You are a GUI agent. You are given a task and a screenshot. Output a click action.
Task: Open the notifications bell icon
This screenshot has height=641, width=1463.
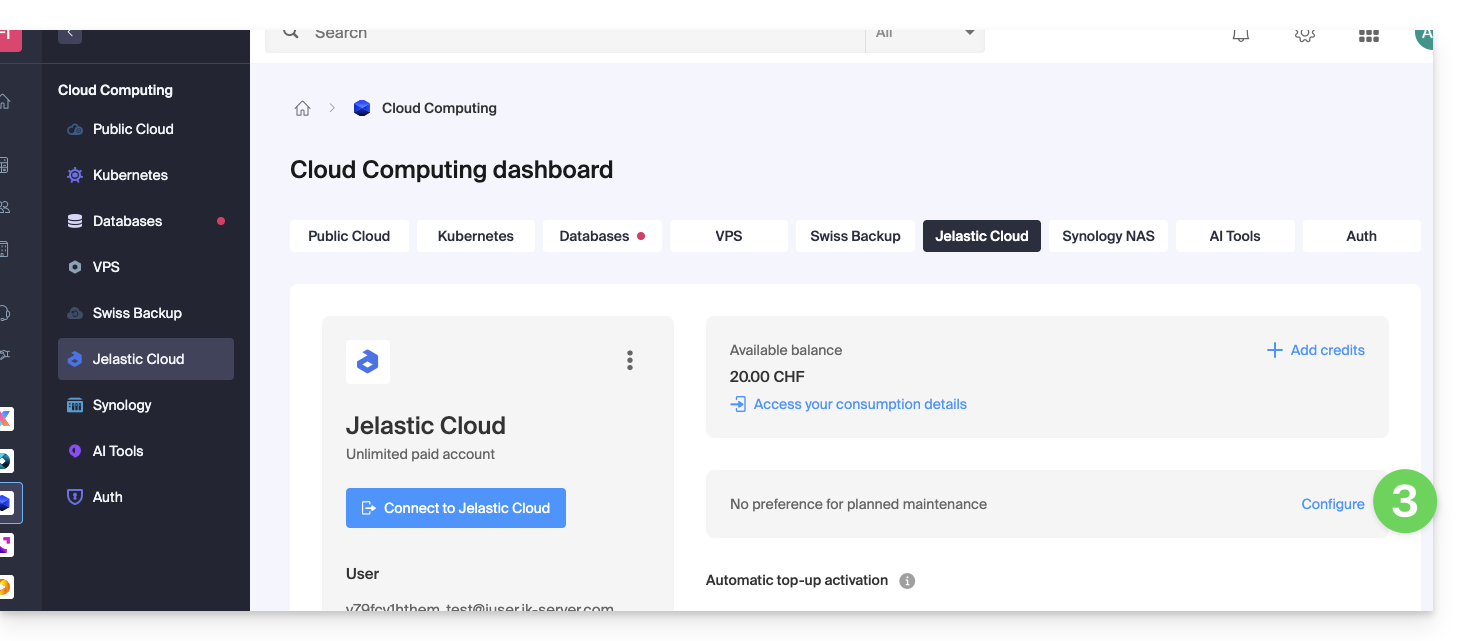tap(1240, 35)
